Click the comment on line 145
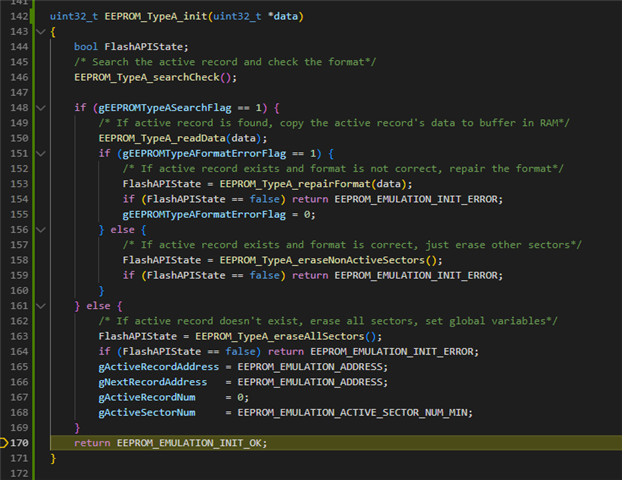Viewport: 622px width, 480px height. click(x=225, y=62)
